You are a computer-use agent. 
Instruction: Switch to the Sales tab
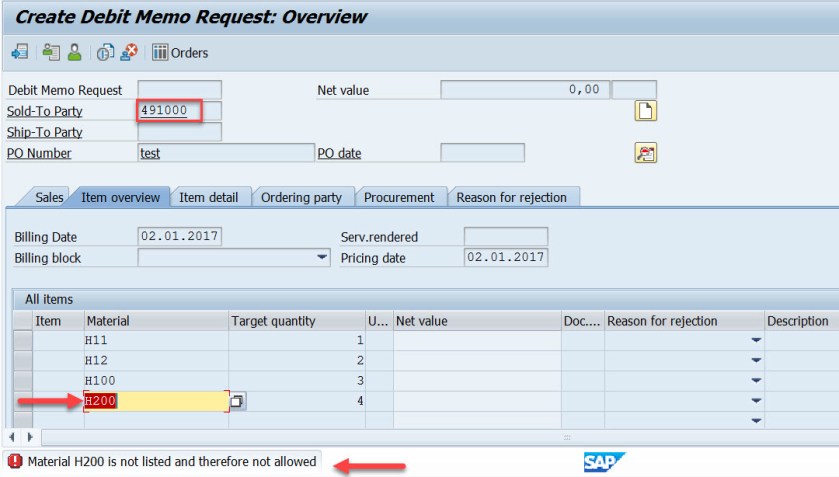49,198
